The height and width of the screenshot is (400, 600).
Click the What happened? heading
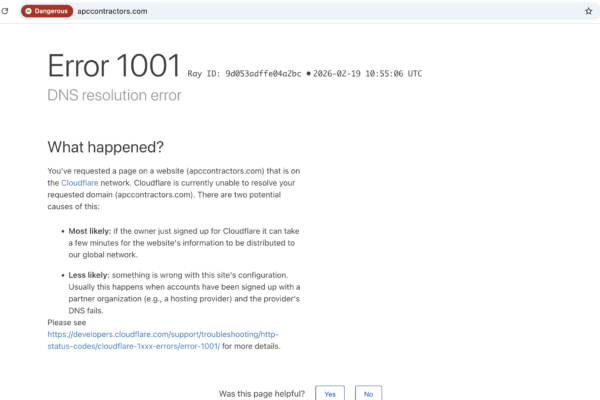click(x=105, y=147)
